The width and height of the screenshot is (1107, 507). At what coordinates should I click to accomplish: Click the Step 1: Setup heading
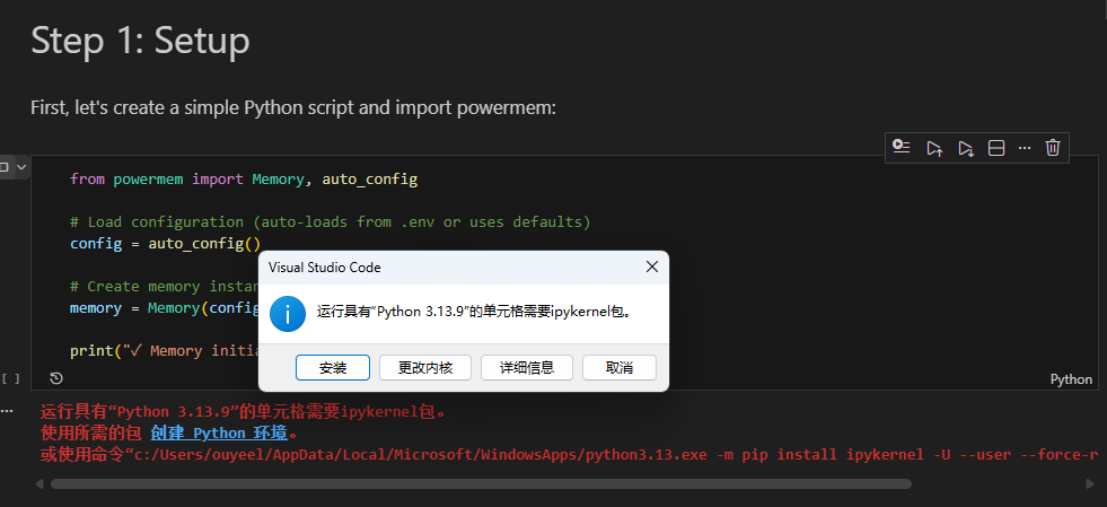tap(140, 40)
